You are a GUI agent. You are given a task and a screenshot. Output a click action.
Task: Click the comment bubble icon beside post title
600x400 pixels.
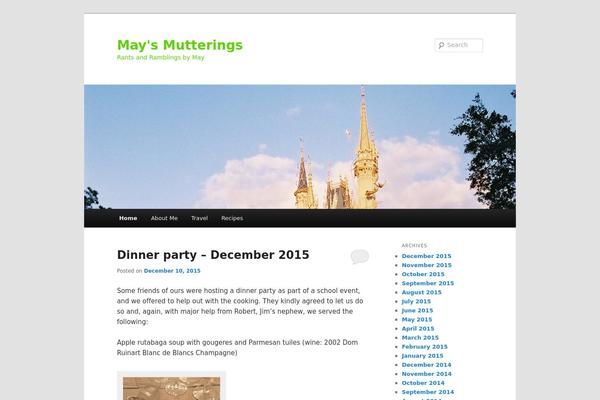pos(360,256)
